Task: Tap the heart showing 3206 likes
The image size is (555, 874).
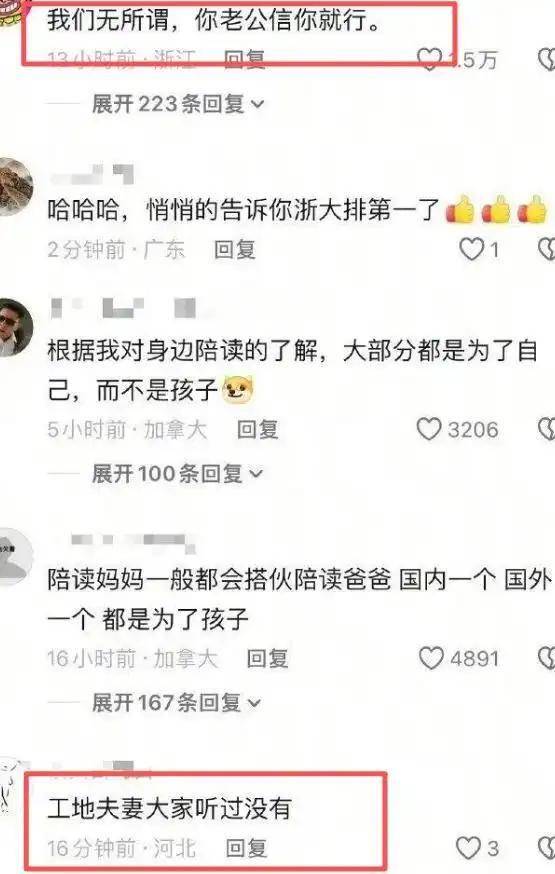Action: point(429,429)
